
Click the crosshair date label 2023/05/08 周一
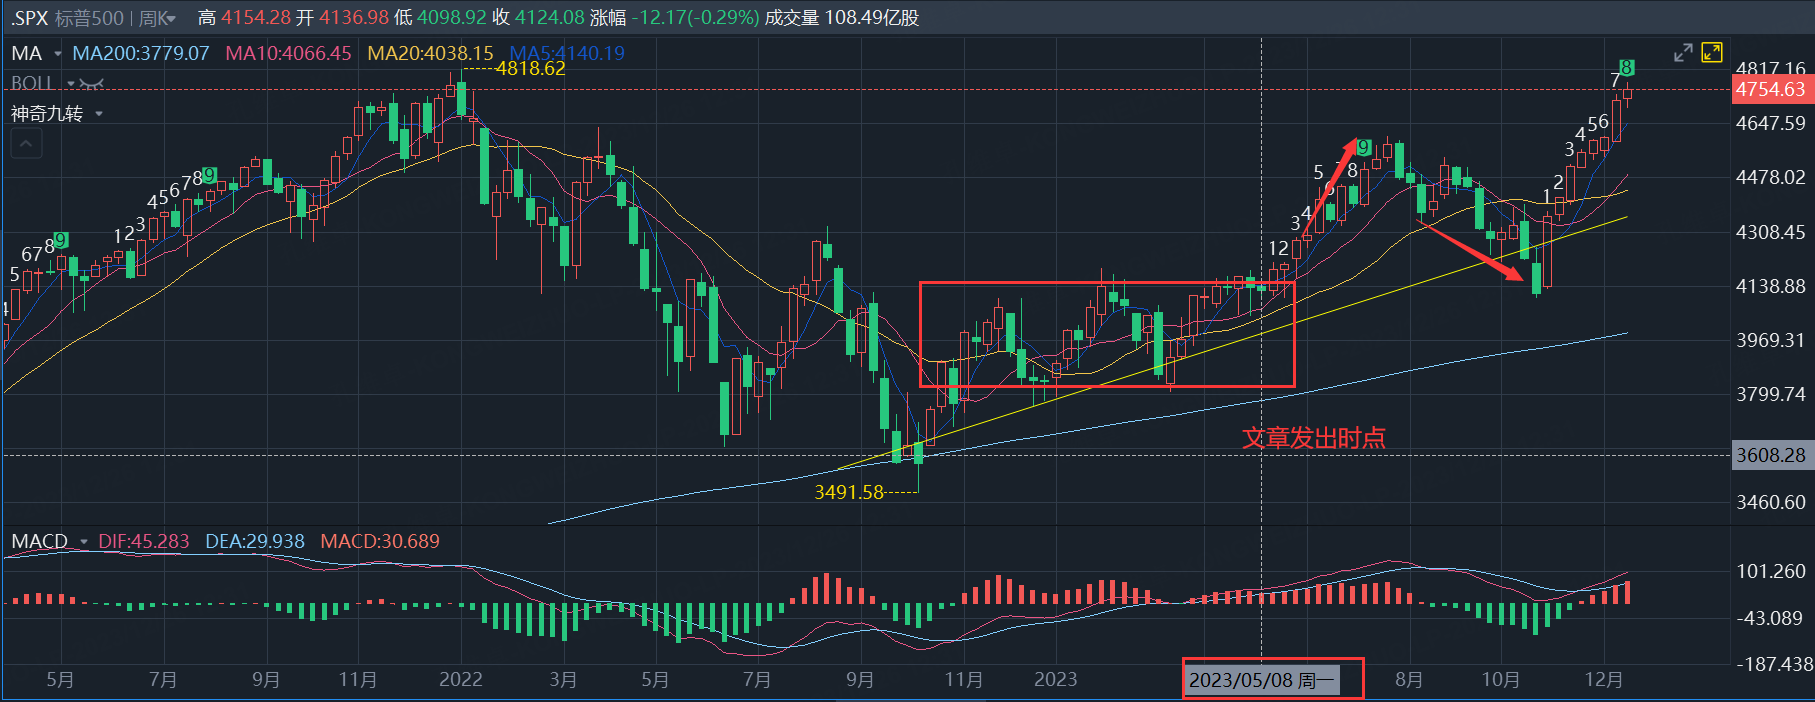tap(1262, 680)
